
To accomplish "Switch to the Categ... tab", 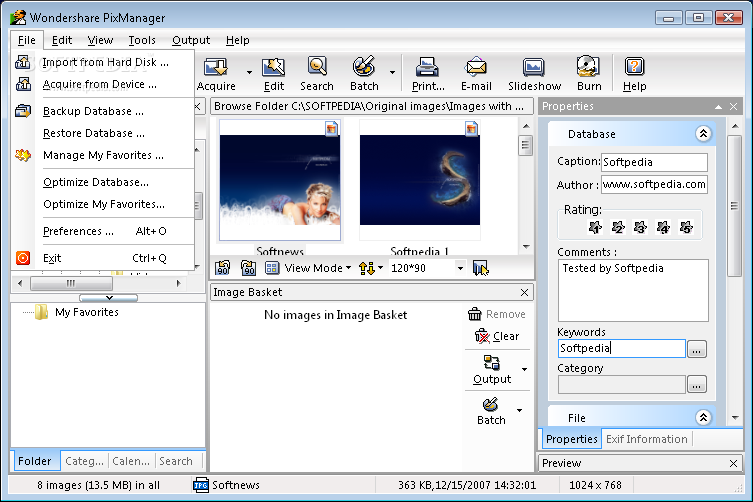I will [x=85, y=461].
